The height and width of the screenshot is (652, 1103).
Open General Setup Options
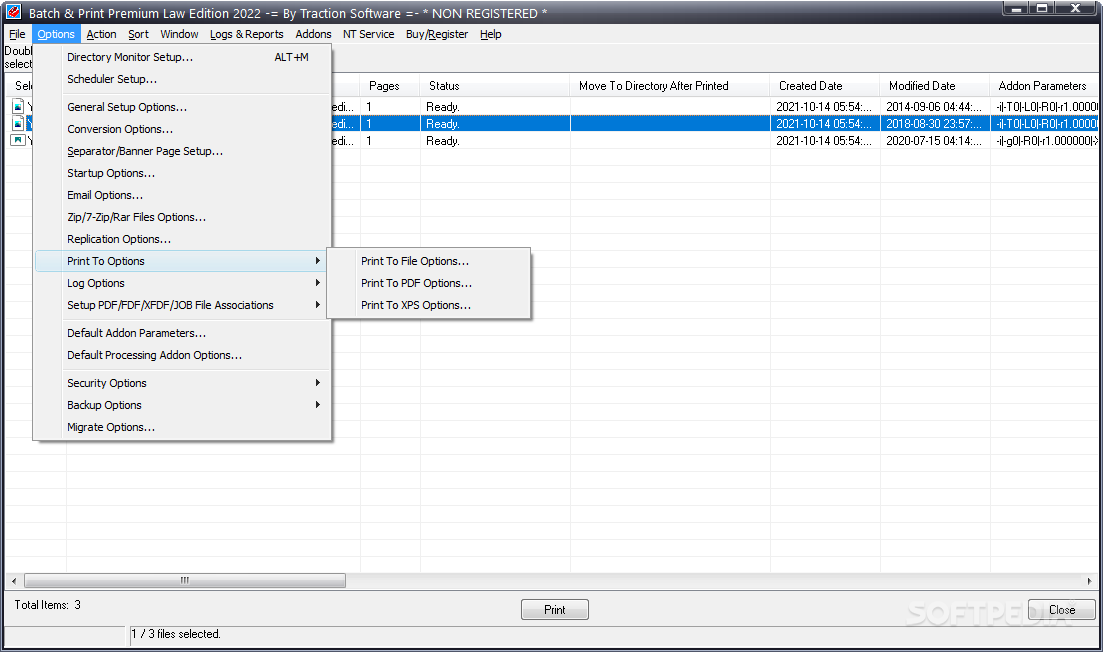[182, 107]
